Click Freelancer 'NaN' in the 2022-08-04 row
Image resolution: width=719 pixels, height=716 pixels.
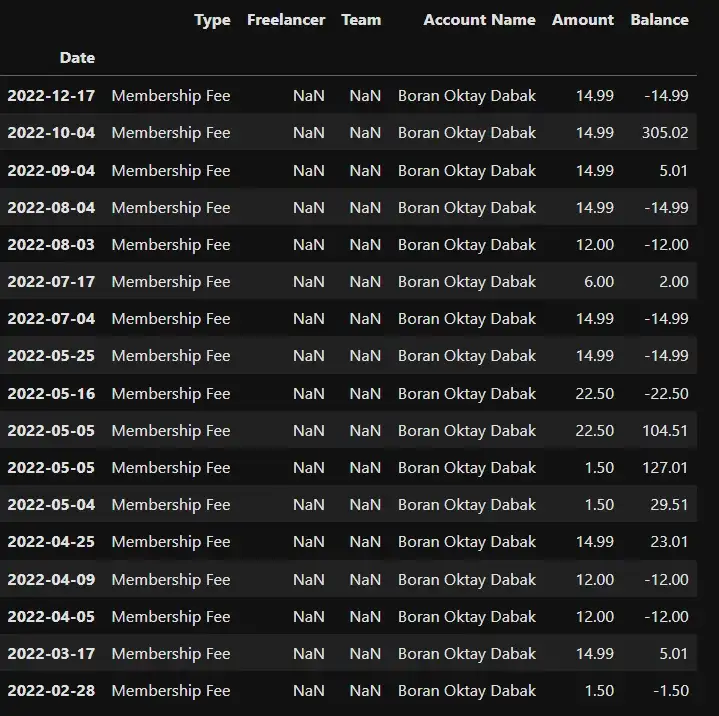(309, 207)
